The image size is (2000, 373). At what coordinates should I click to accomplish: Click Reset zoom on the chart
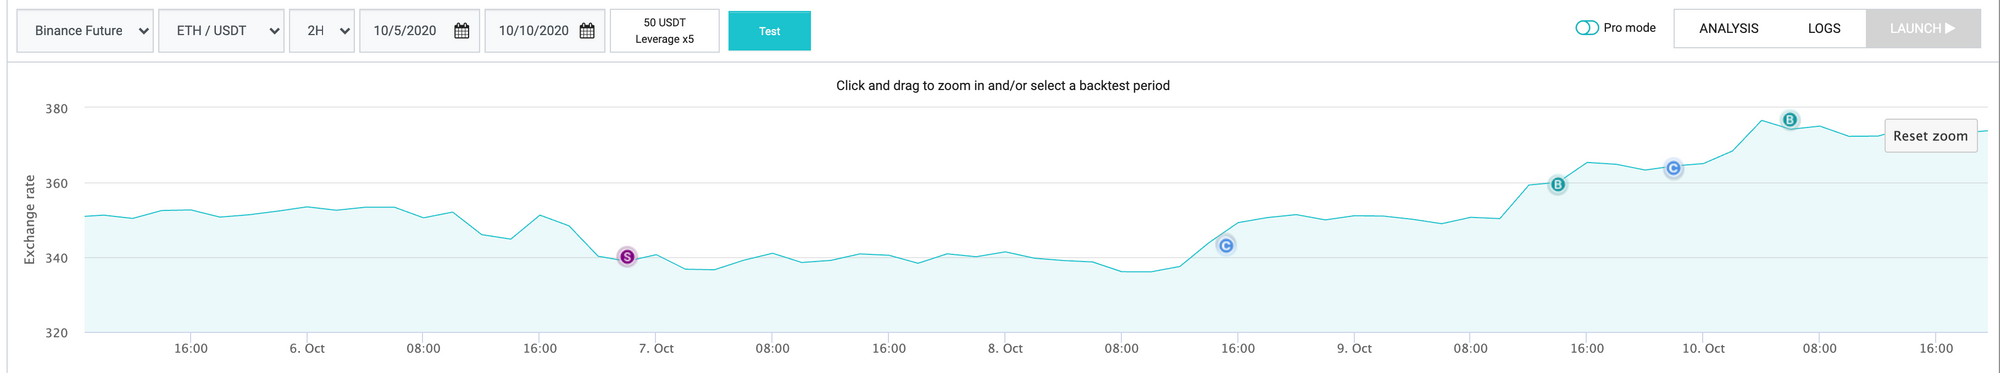coord(1930,136)
